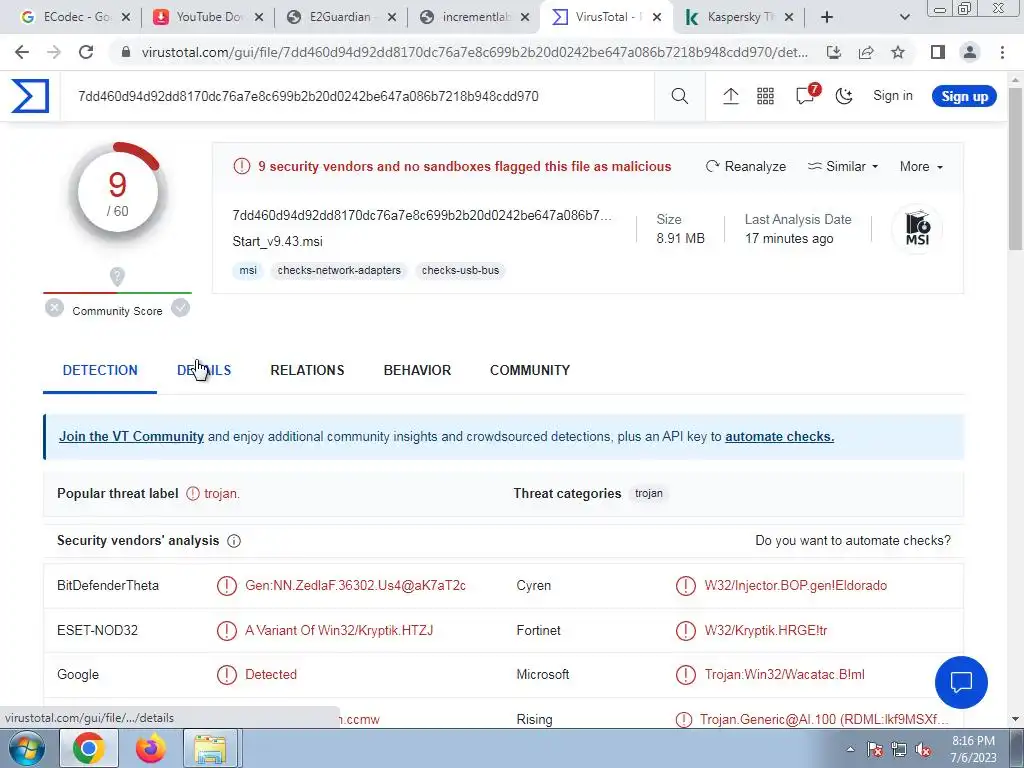Switch to the DETAILS tab
Screen dimensions: 1024x768
(204, 370)
